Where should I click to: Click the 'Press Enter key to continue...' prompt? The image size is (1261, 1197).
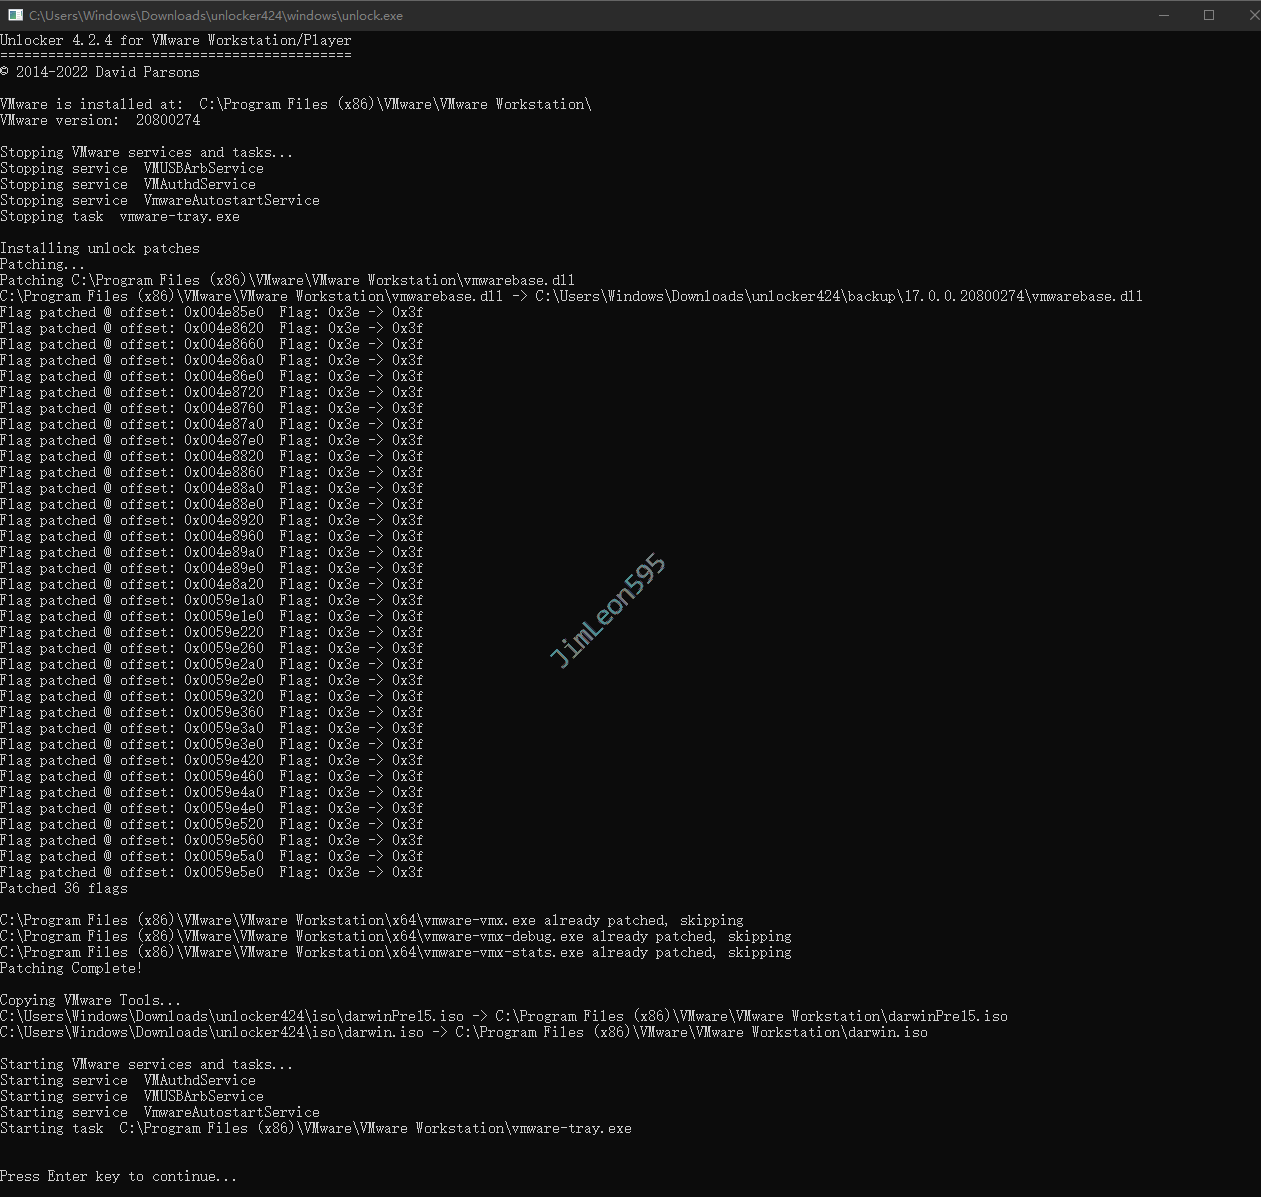119,1177
